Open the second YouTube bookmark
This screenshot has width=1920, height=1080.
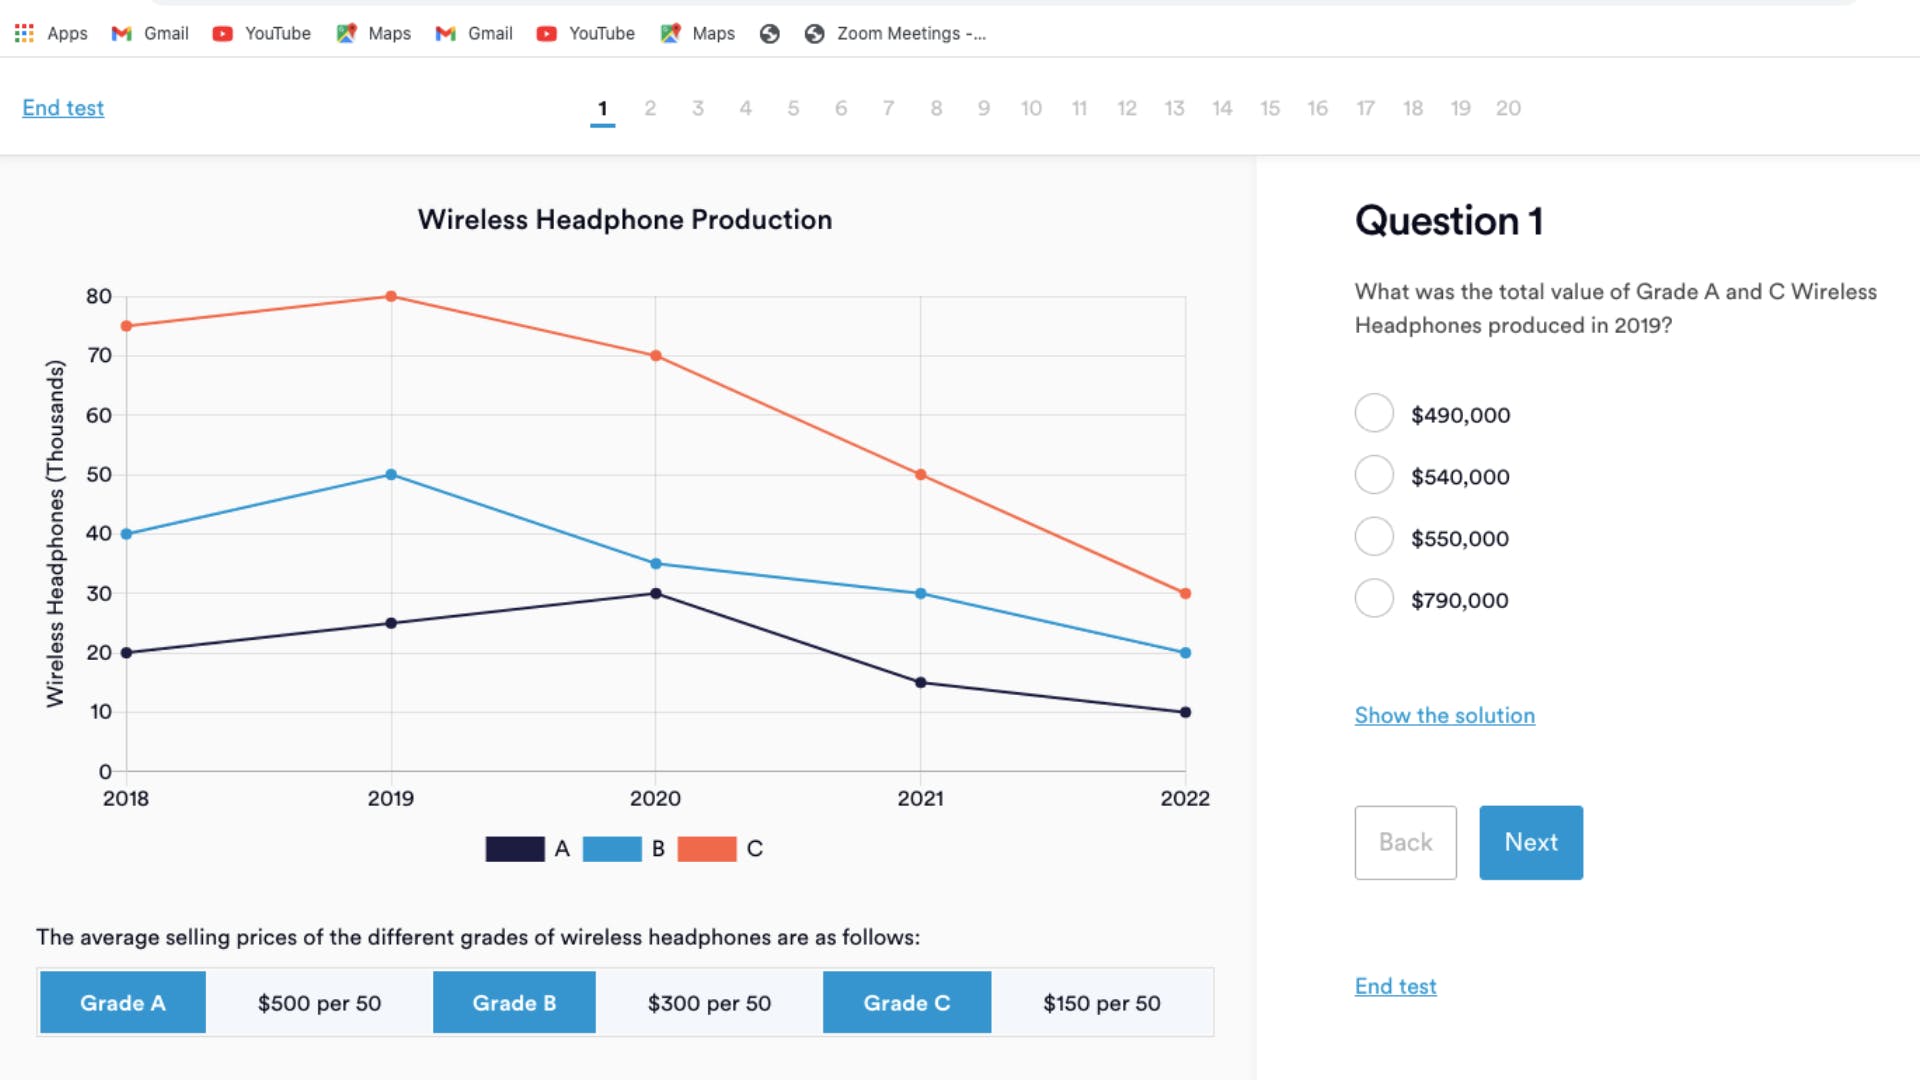point(586,33)
